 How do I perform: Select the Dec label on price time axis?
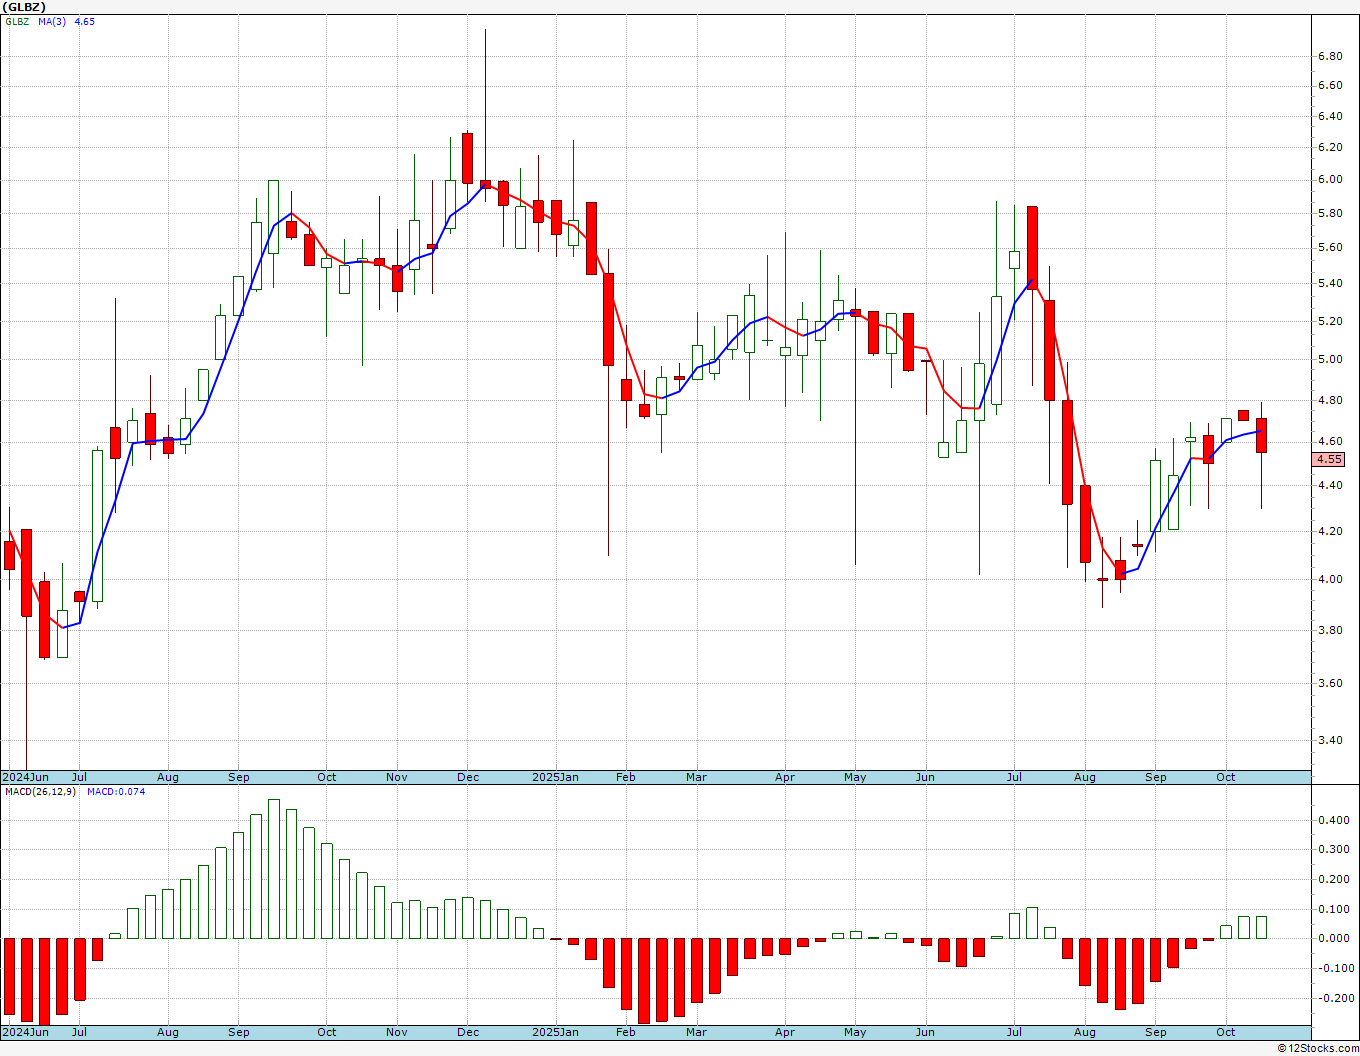467,777
